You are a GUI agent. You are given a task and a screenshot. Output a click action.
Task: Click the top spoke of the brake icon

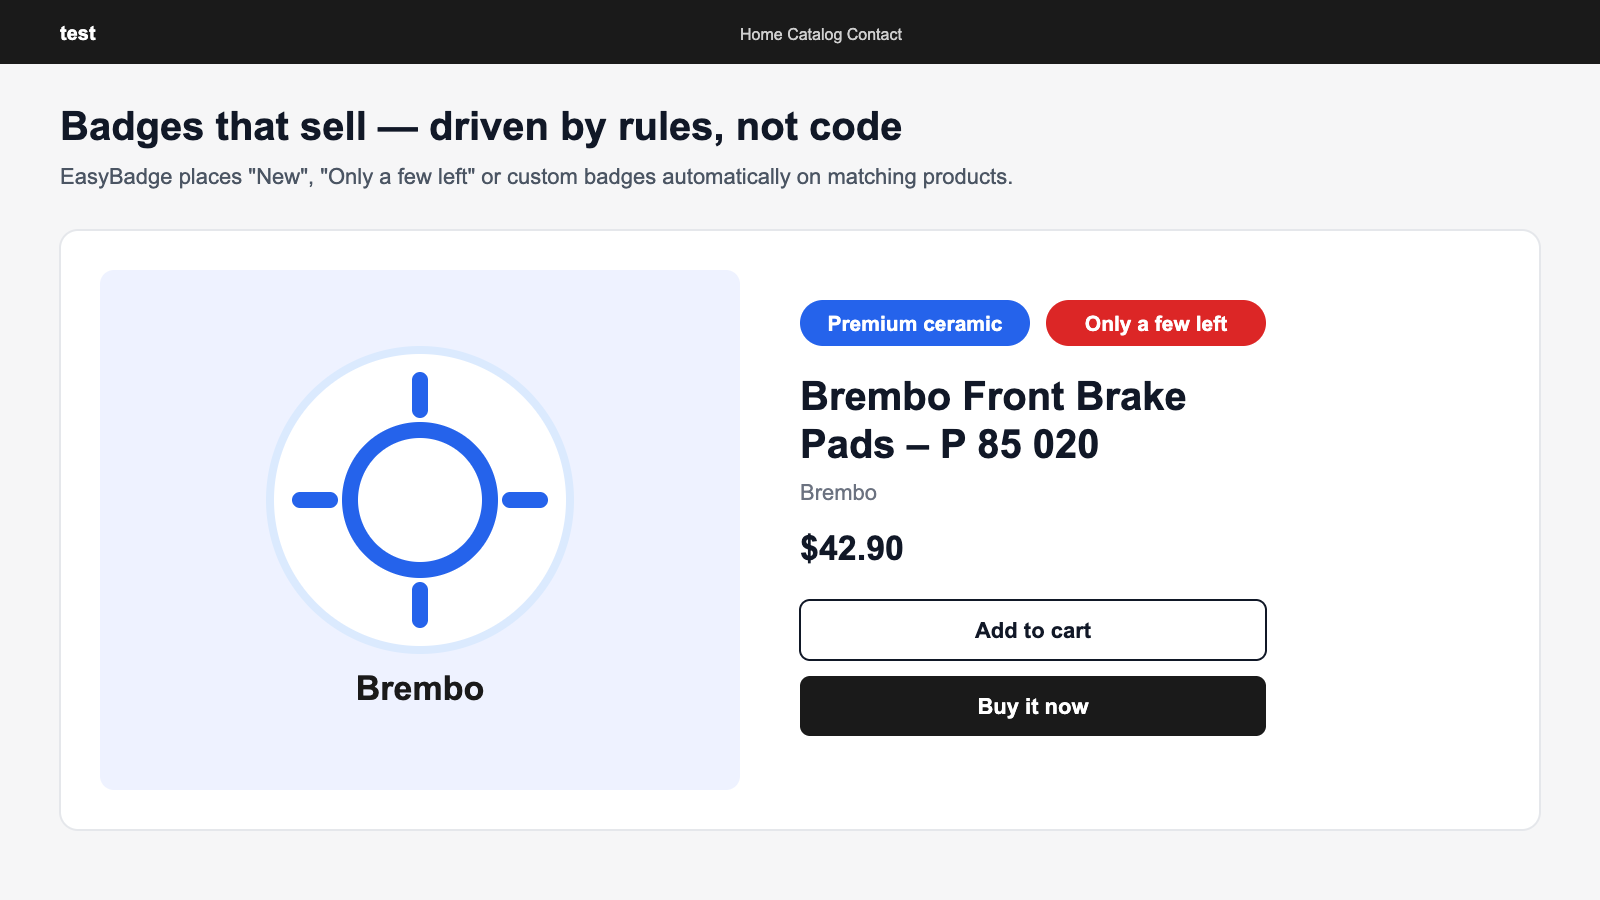(x=420, y=395)
